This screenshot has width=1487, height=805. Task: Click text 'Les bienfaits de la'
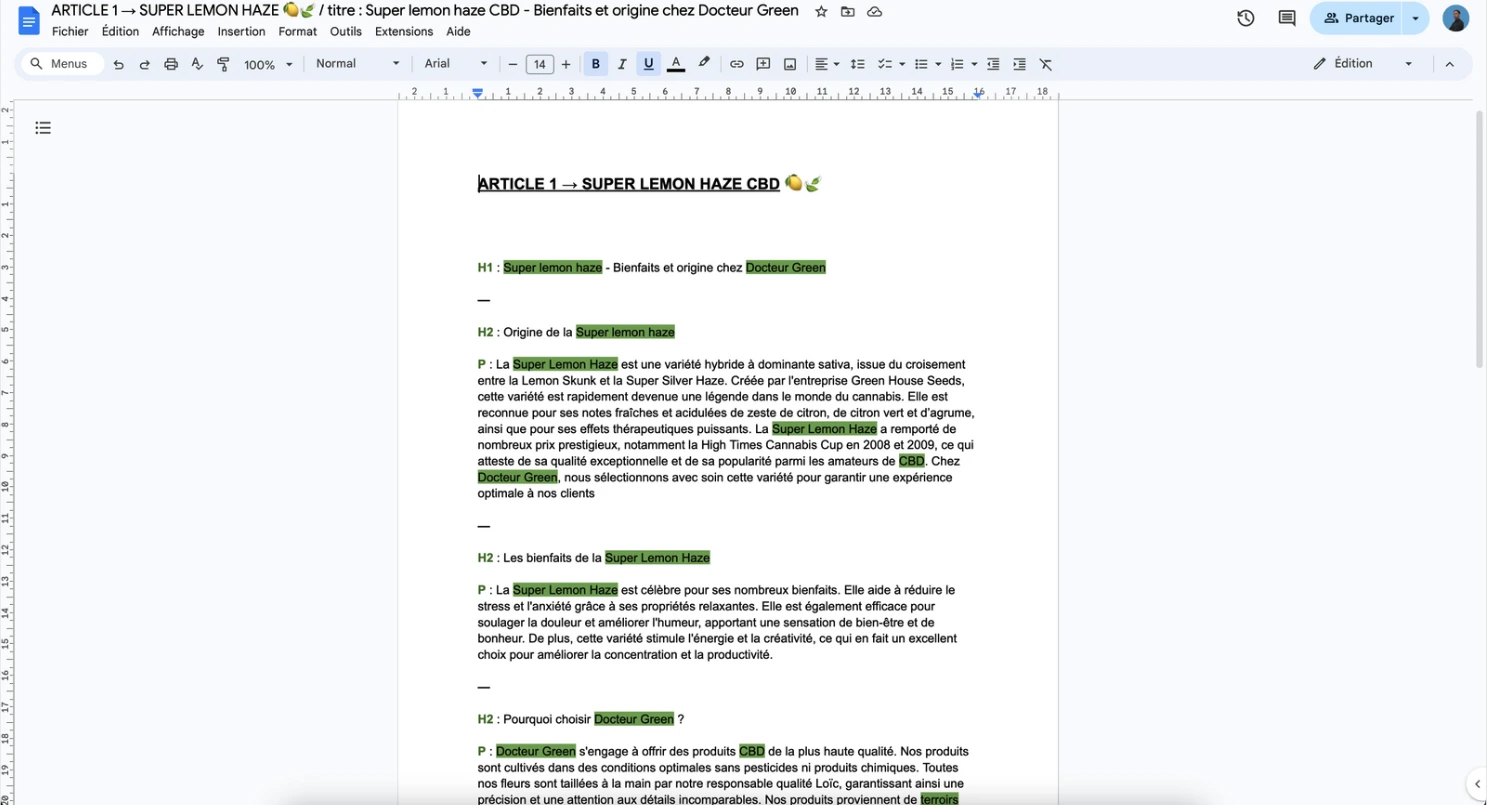(x=552, y=558)
